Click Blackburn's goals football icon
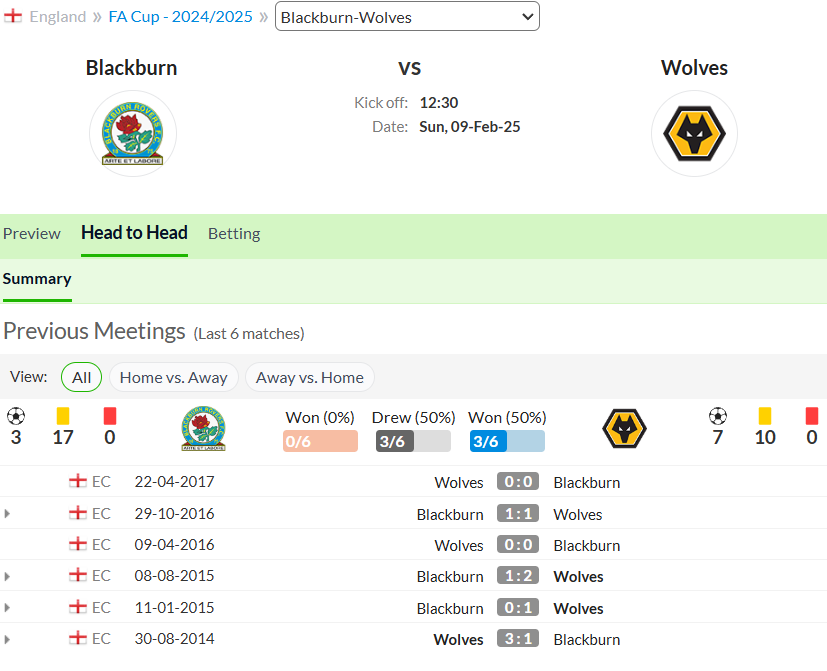 [16, 416]
